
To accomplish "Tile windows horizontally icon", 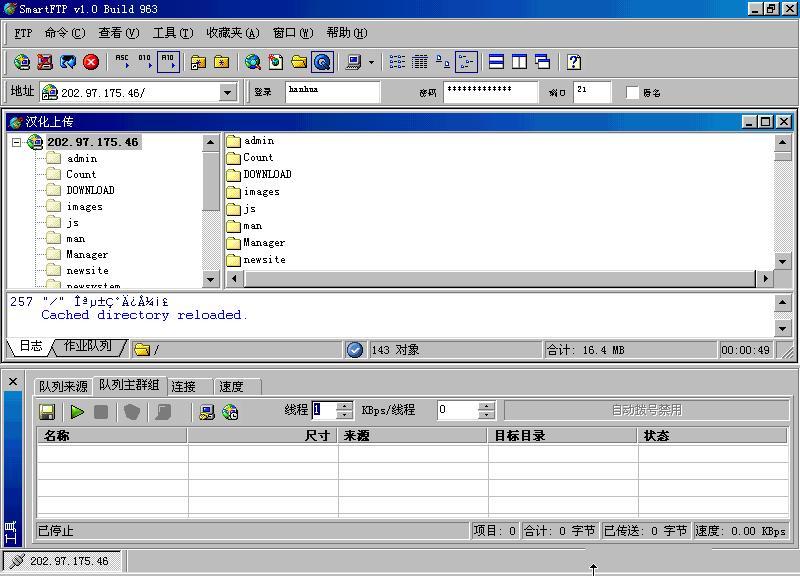I will click(x=496, y=62).
